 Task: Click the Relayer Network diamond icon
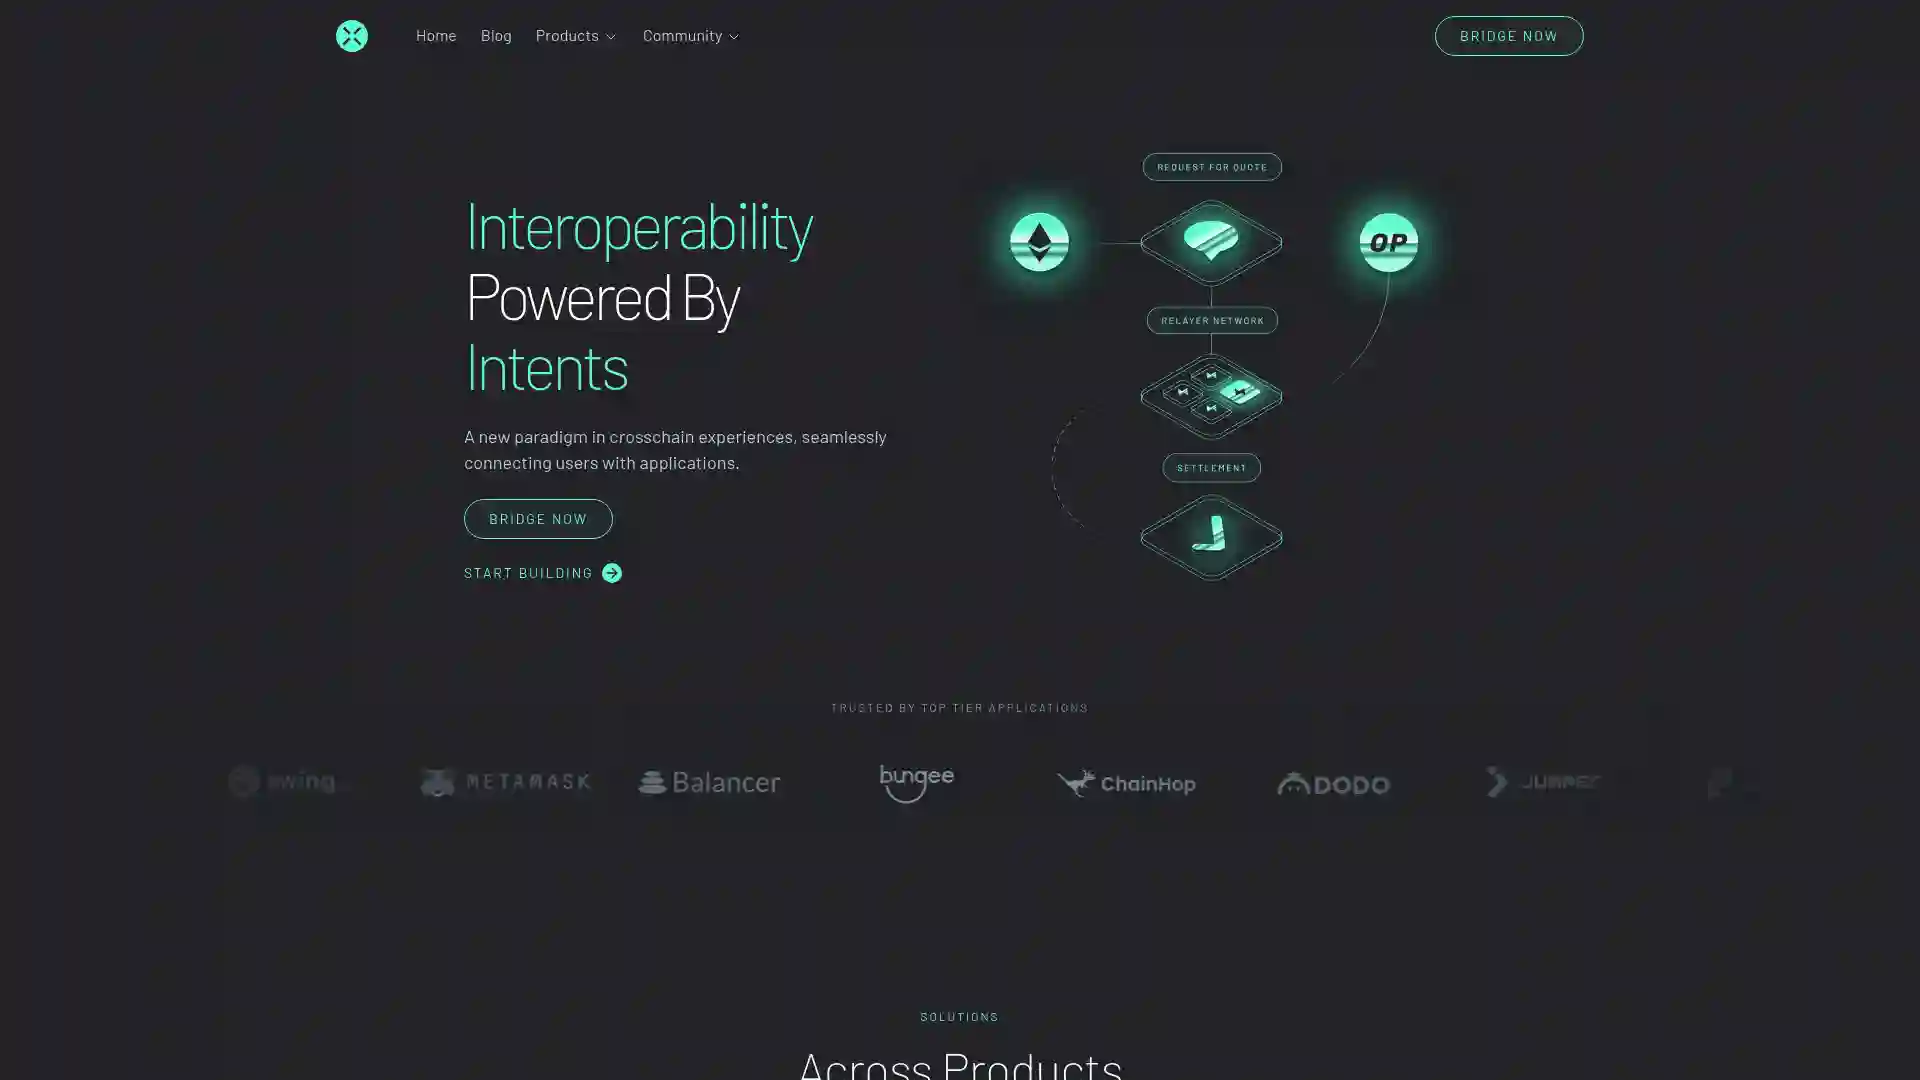1211,392
